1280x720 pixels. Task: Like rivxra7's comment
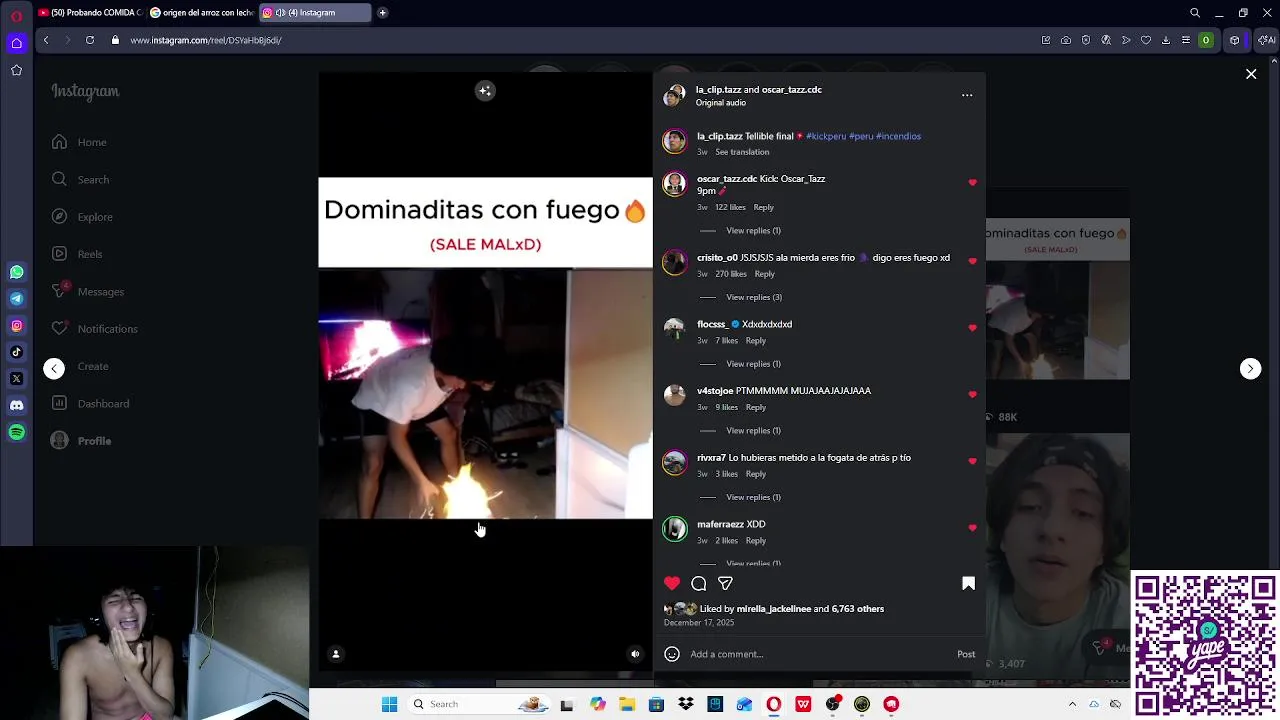click(x=972, y=461)
